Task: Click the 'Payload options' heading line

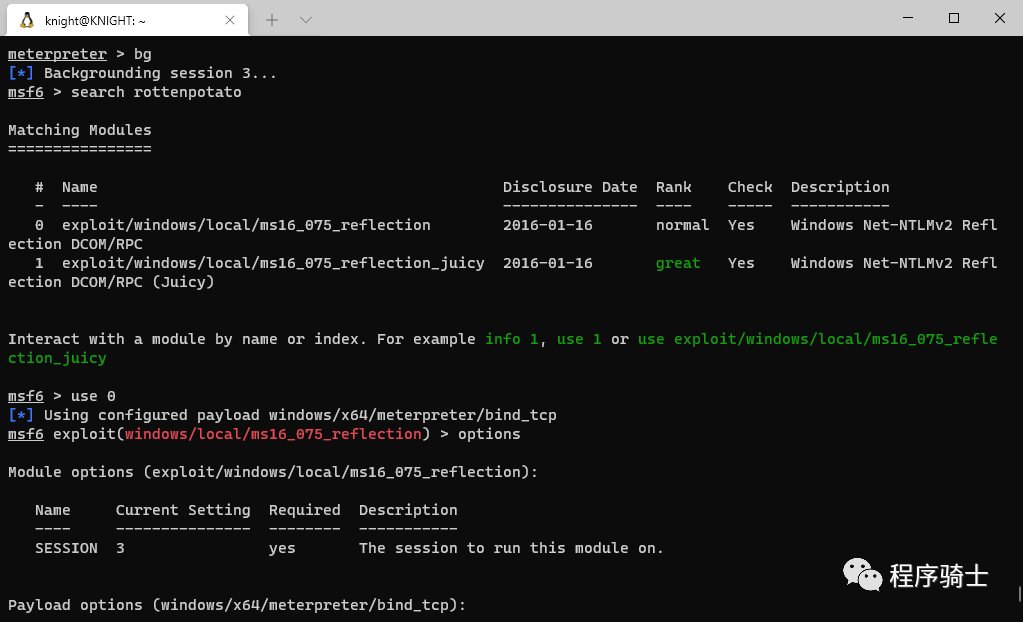Action: click(x=237, y=605)
